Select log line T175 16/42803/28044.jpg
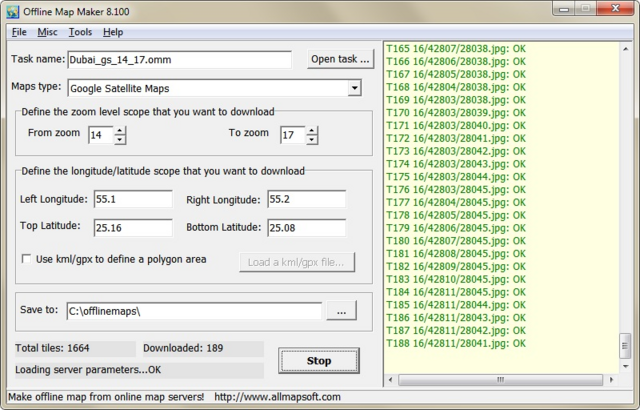Image resolution: width=640 pixels, height=410 pixels. click(456, 177)
